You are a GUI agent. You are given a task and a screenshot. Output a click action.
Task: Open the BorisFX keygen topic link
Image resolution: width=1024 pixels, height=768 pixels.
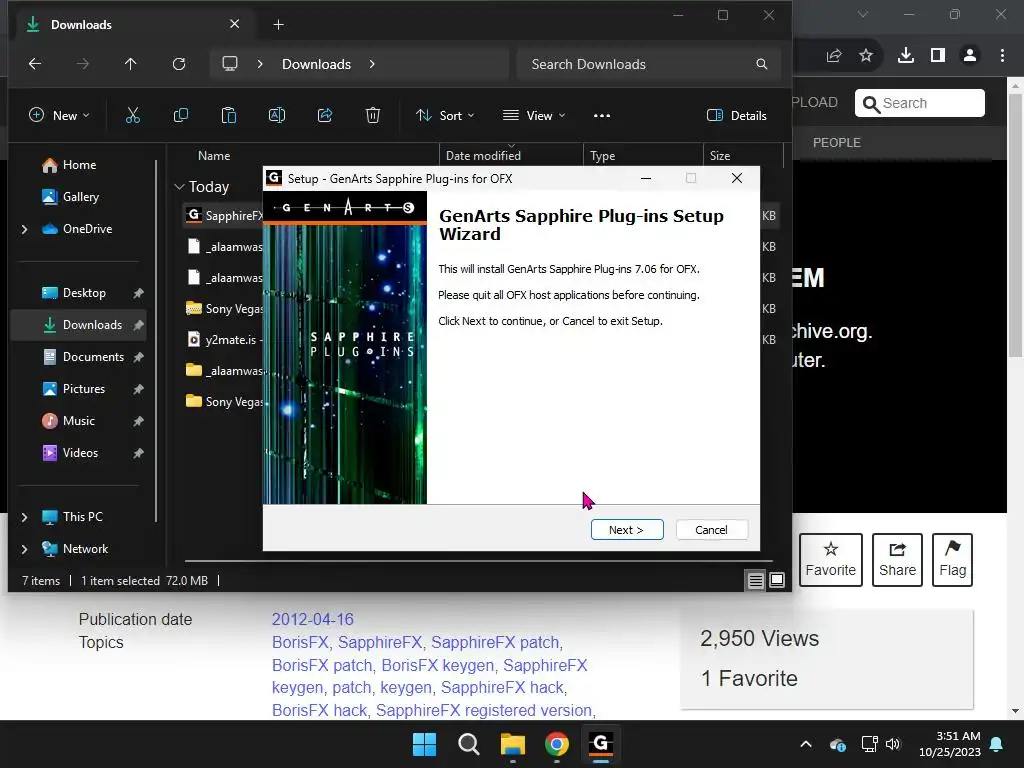[x=438, y=665]
